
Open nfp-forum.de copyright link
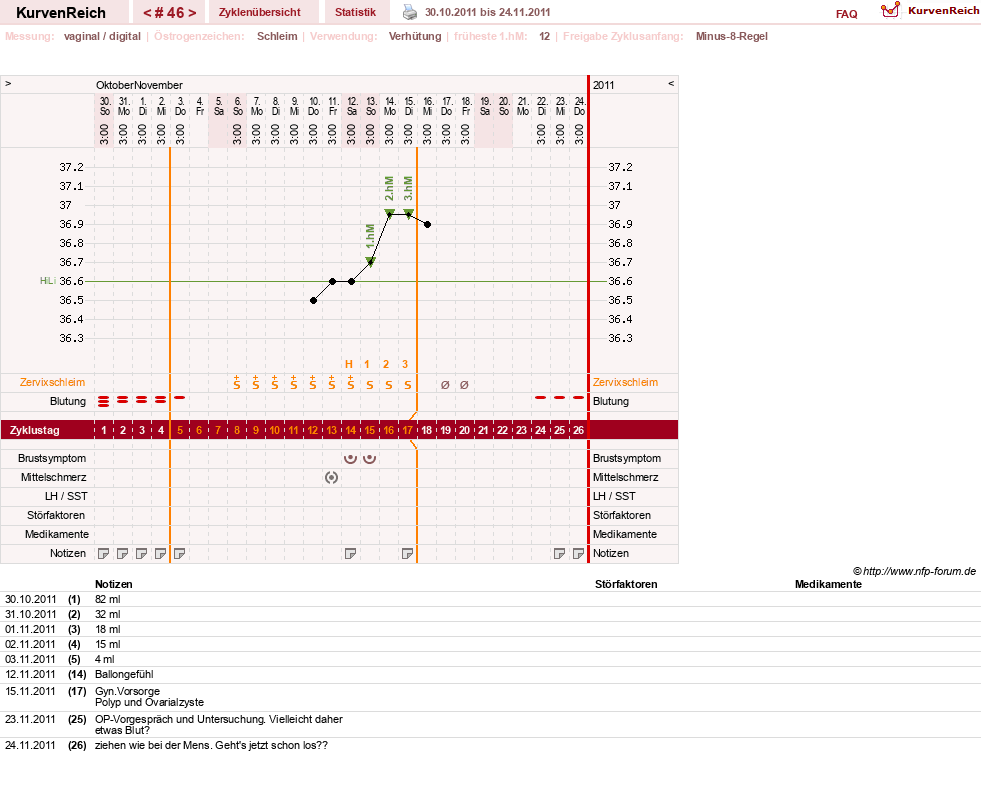[x=914, y=571]
